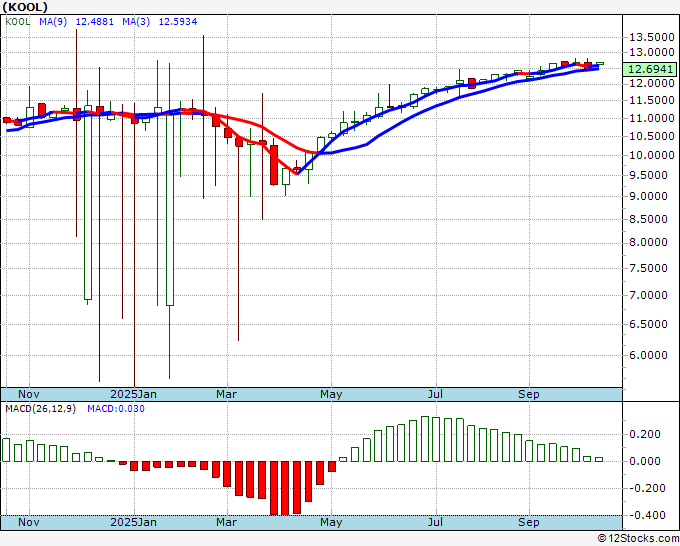Click the 10.0000 price axis label

(651, 155)
